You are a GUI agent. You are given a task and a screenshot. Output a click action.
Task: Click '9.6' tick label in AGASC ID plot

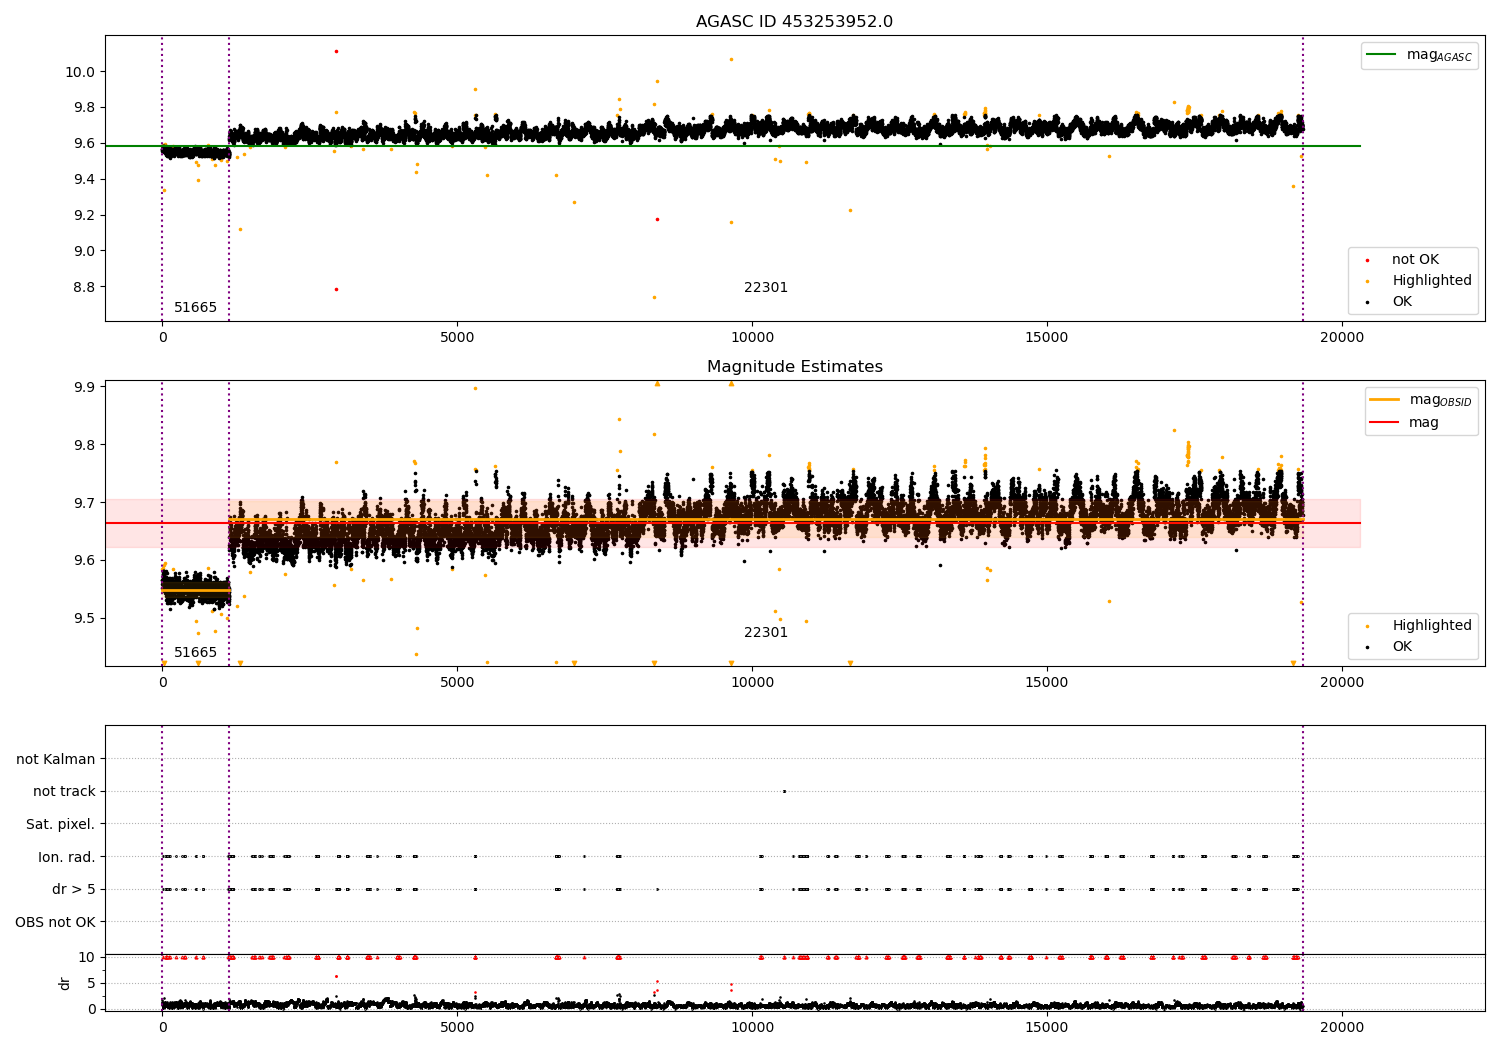pyautogui.click(x=84, y=144)
